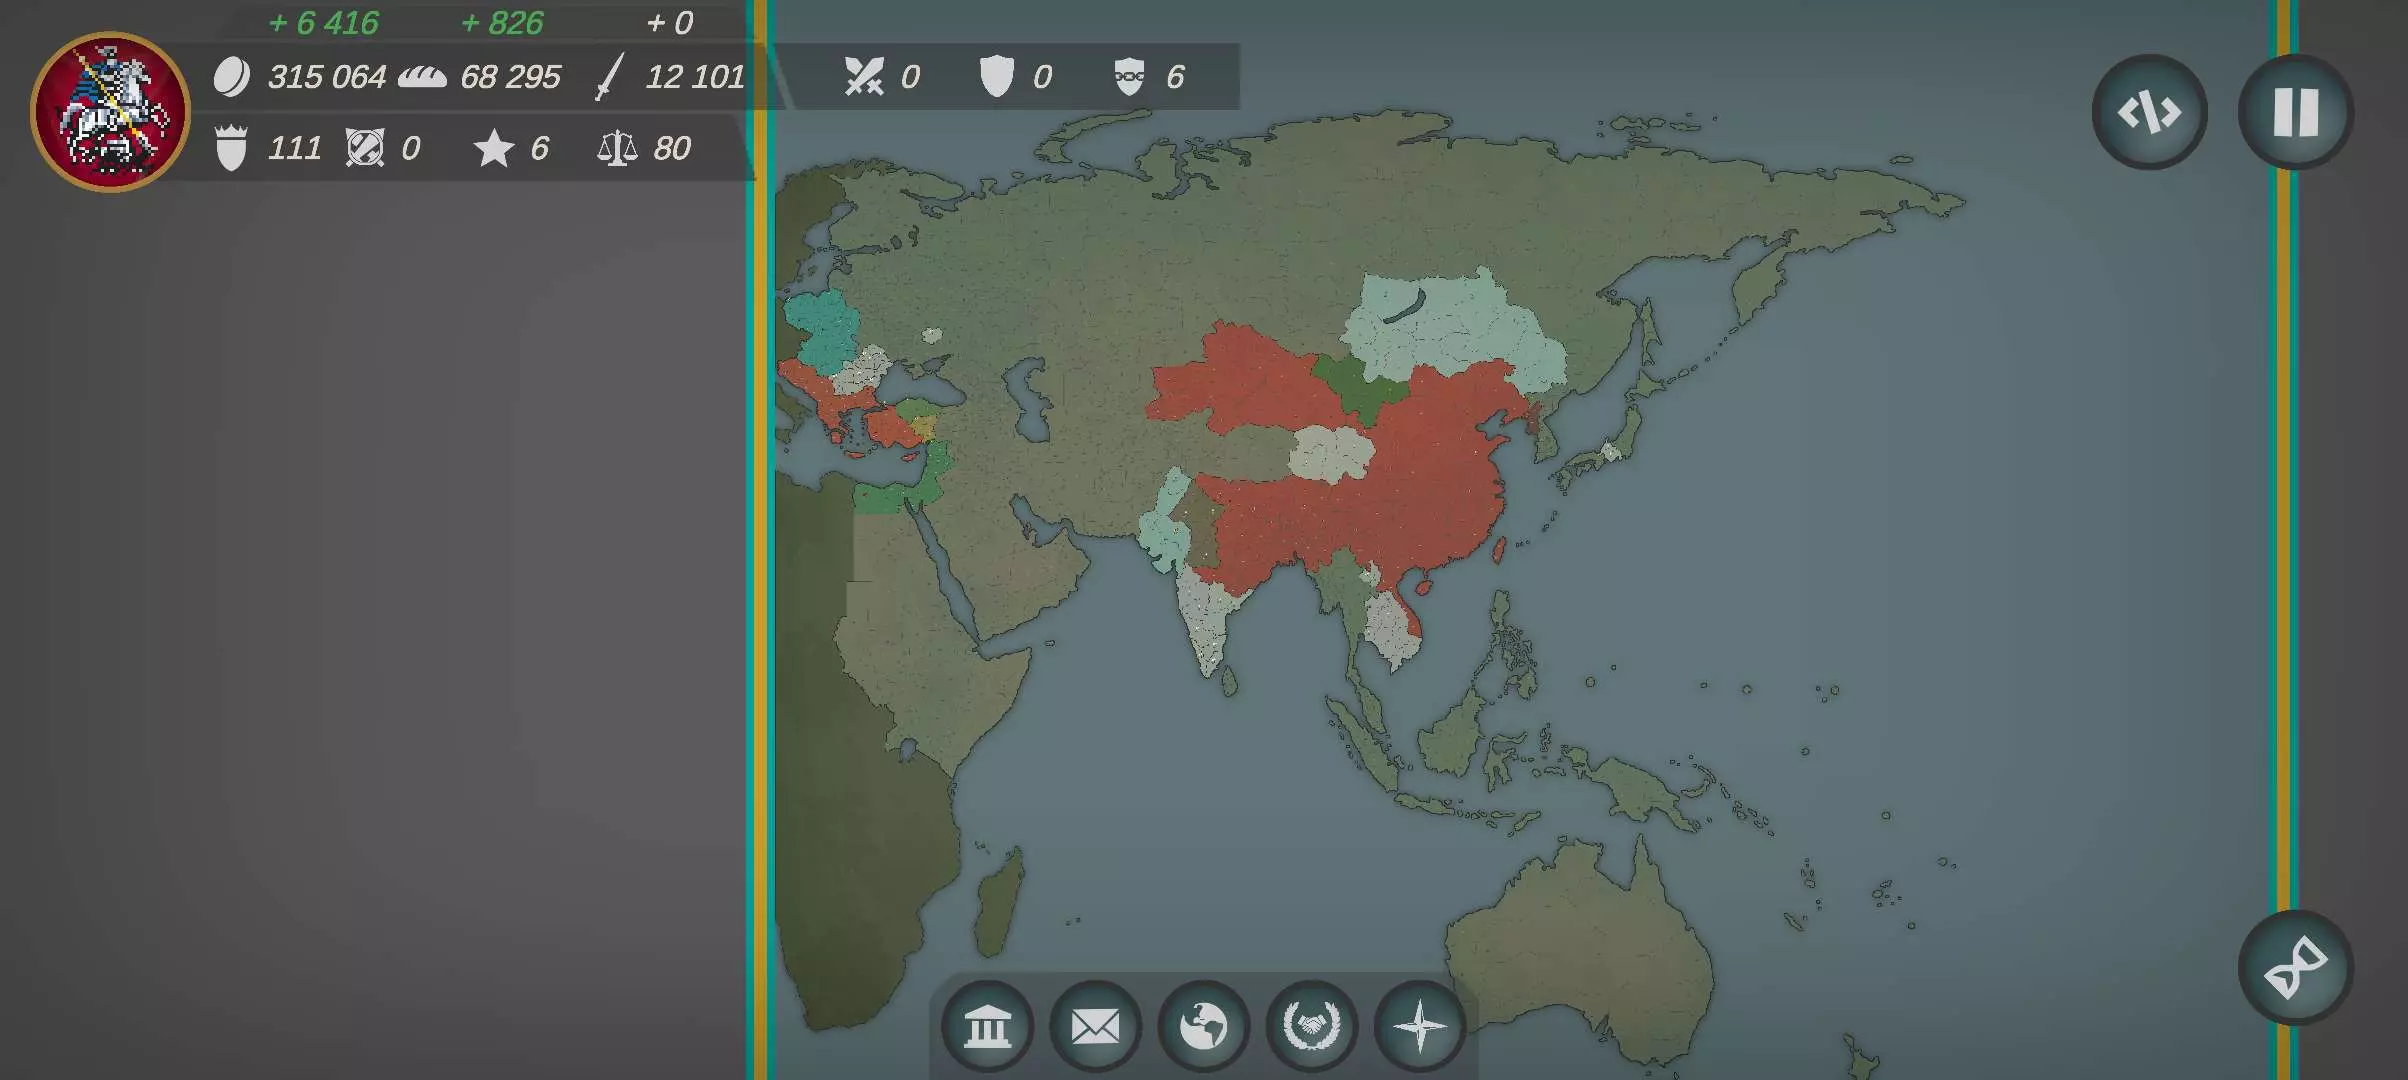The height and width of the screenshot is (1080, 2408).
Task: Pause the game
Action: [x=2295, y=112]
